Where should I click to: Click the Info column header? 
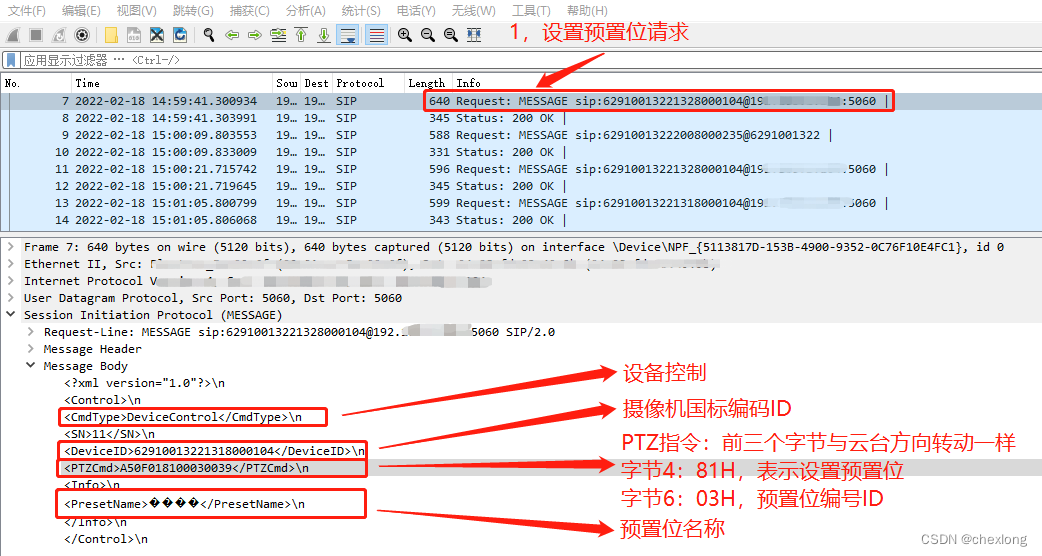(747, 83)
